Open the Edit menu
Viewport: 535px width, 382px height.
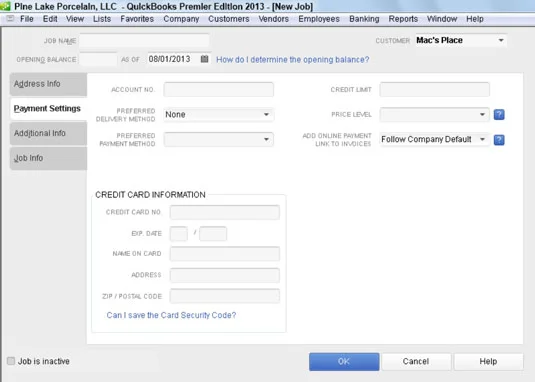click(50, 19)
